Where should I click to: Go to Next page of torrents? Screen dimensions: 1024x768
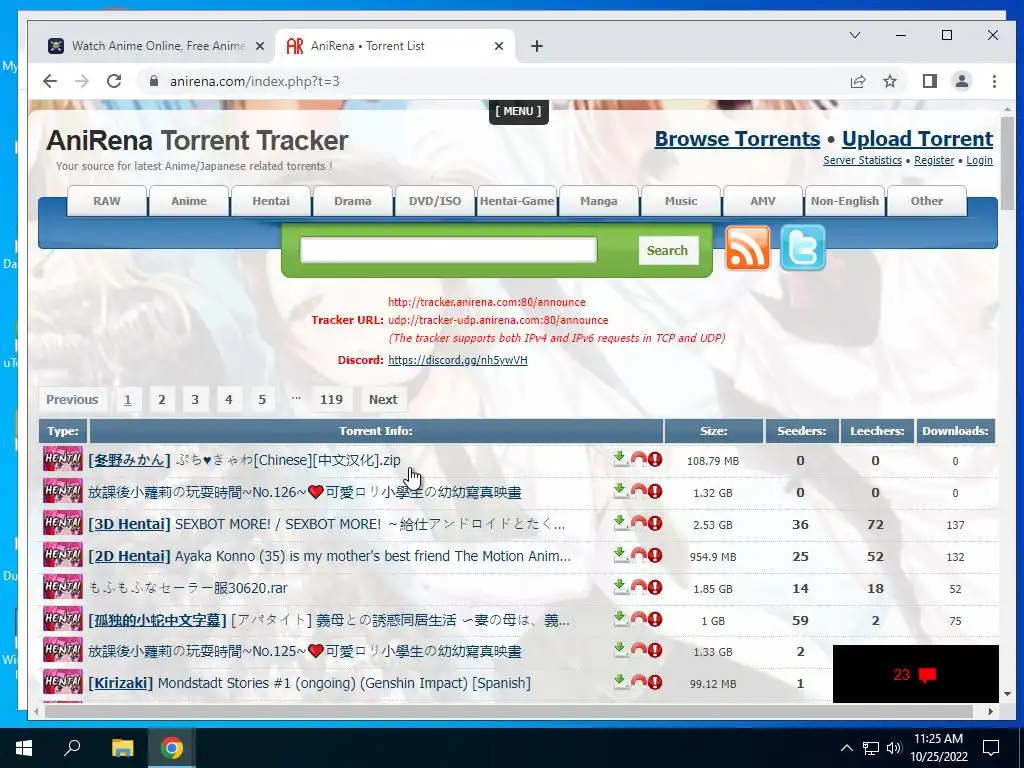[383, 400]
